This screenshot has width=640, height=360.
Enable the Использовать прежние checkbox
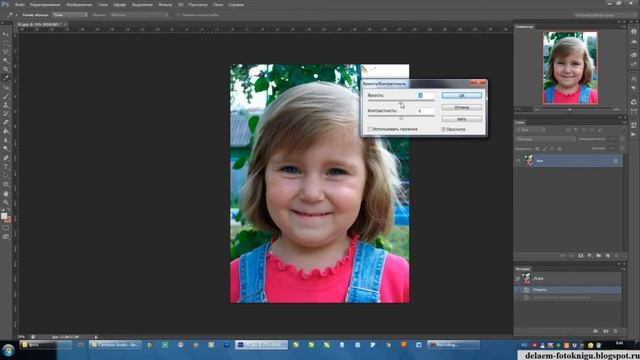pyautogui.click(x=370, y=129)
